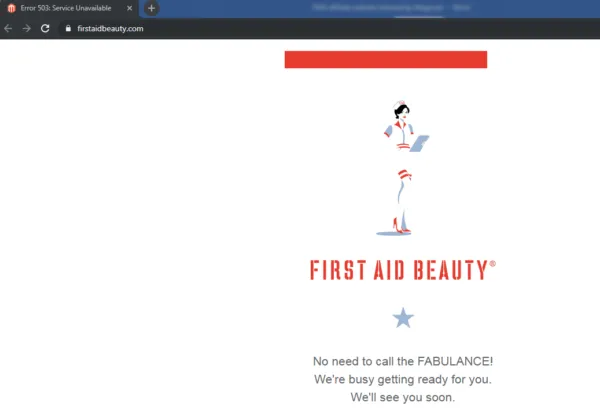
Task: Select the Error 503: Service Unavailable tab
Action: click(69, 8)
